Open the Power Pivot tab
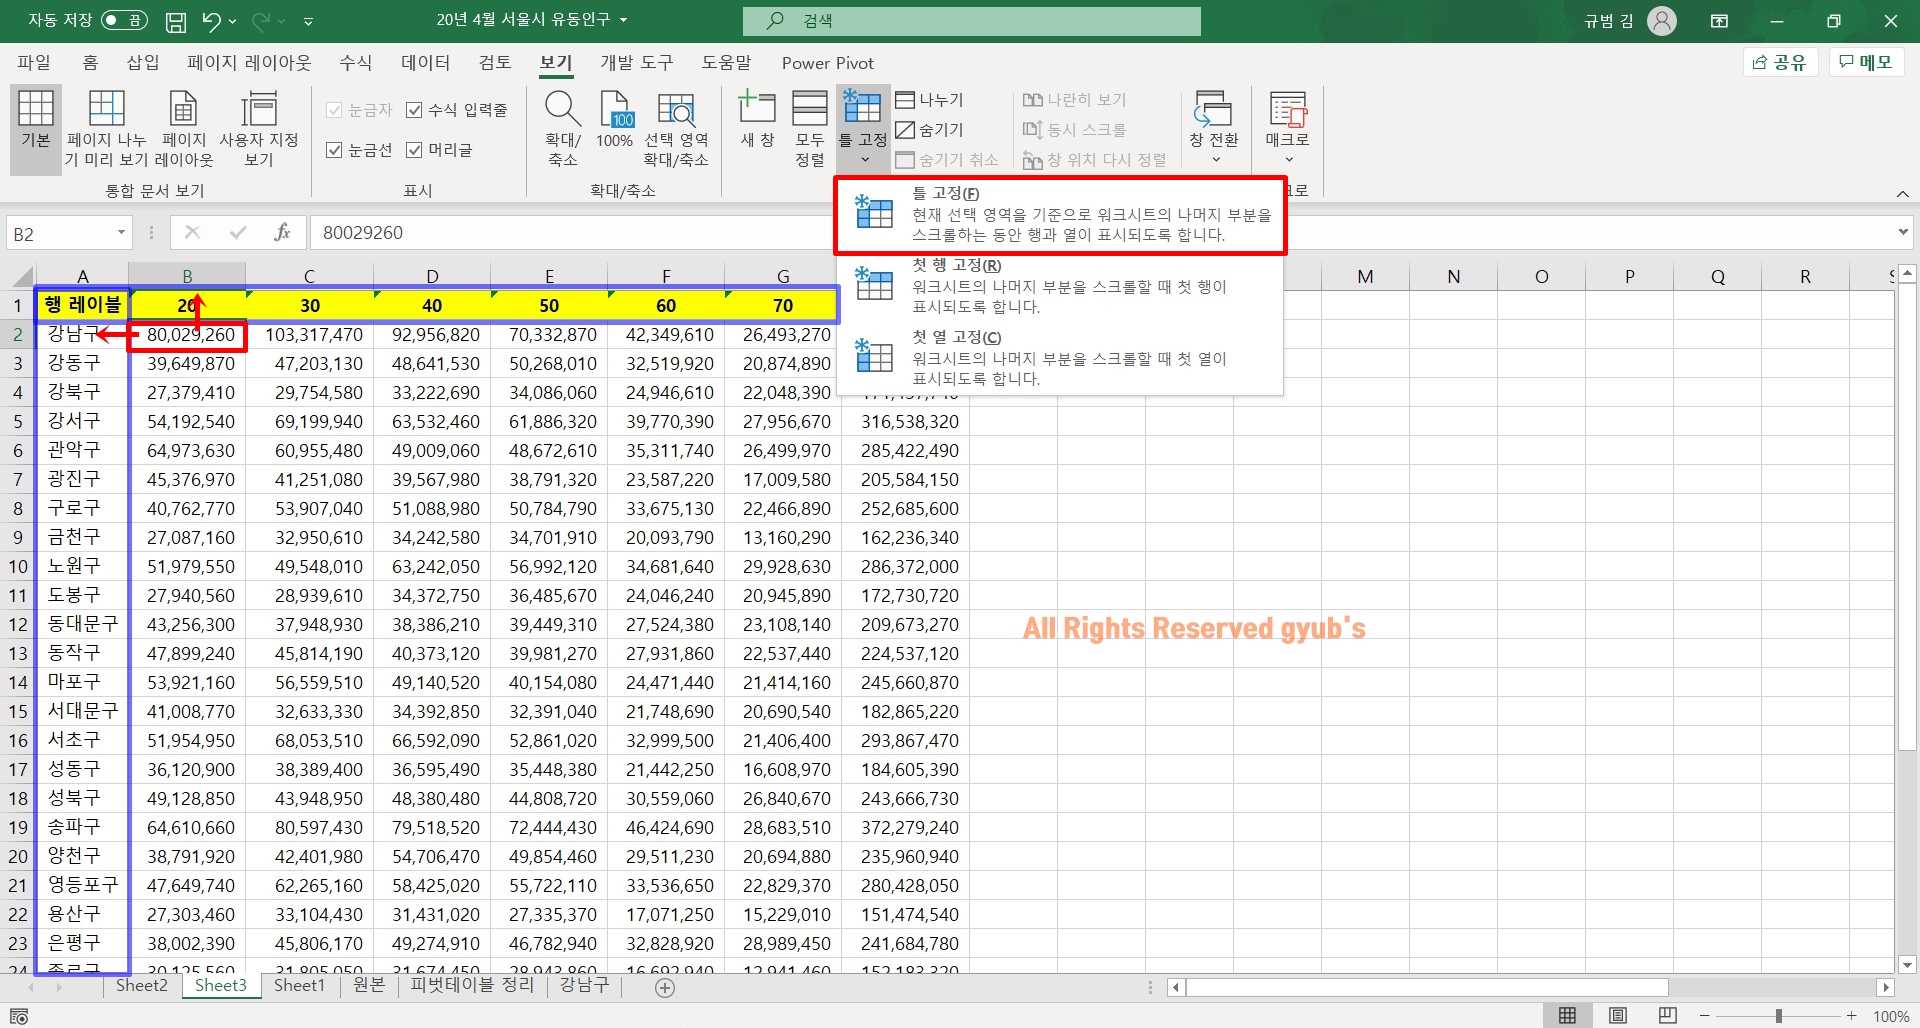The image size is (1920, 1028). coord(827,63)
